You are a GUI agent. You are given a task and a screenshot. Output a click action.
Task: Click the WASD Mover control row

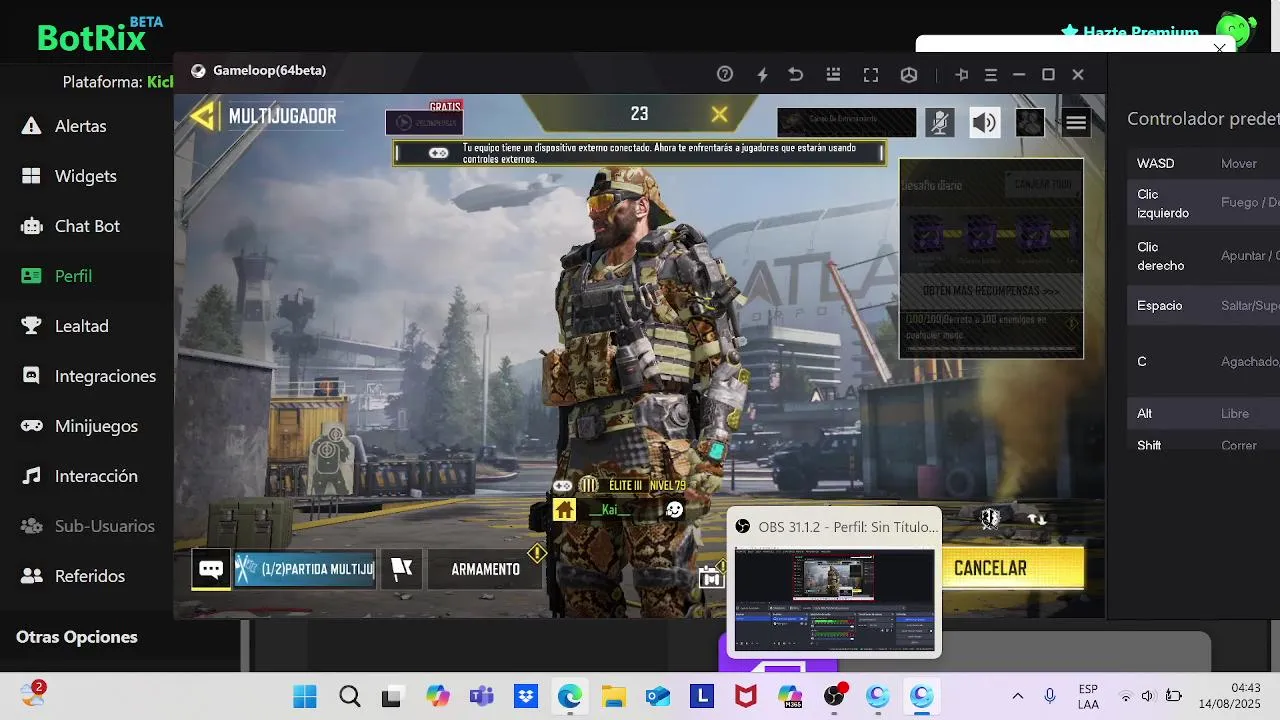pyautogui.click(x=1203, y=163)
